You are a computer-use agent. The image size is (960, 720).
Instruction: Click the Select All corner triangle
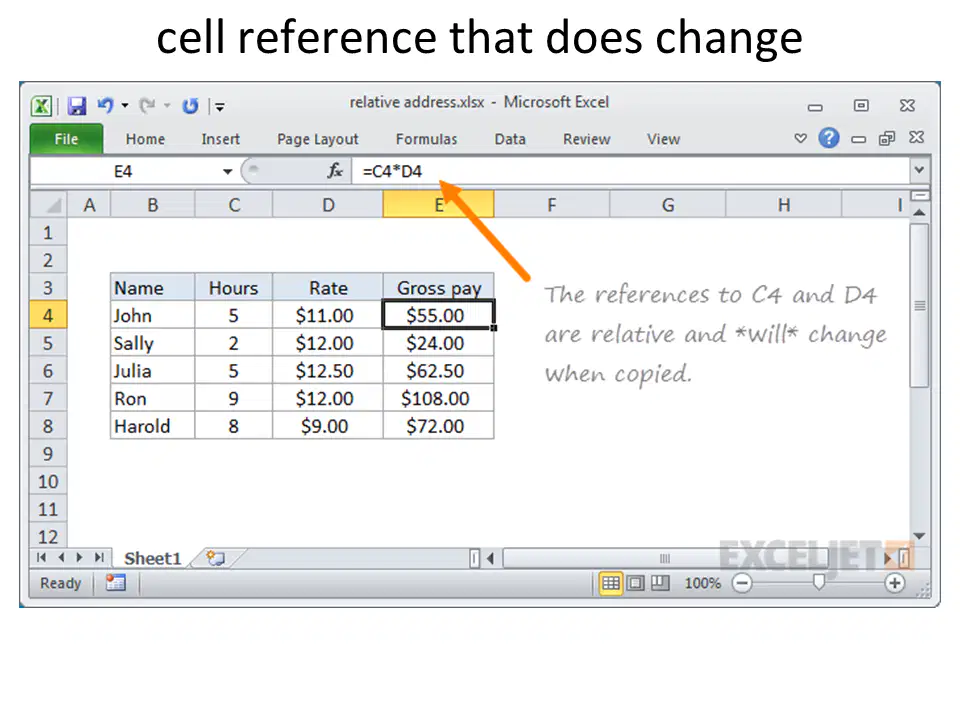coord(48,204)
